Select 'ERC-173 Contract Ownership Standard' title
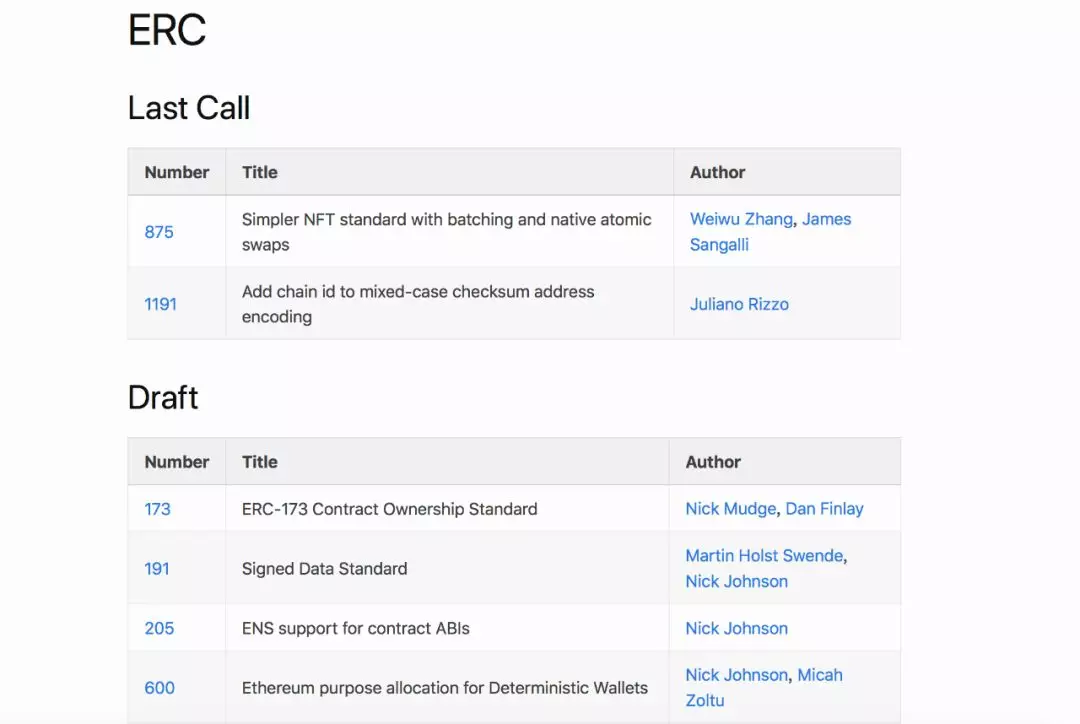1080x724 pixels. pyautogui.click(x=389, y=509)
